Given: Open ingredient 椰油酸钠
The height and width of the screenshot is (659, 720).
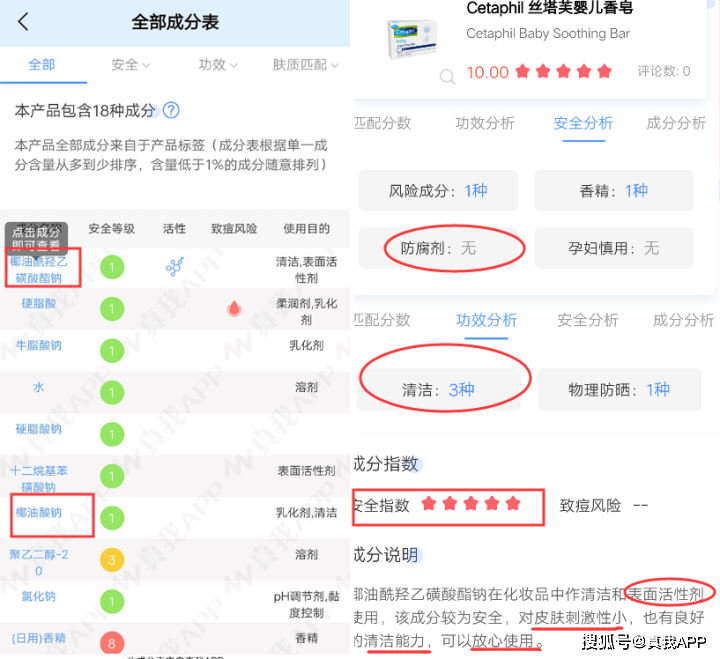Looking at the screenshot, I should [x=39, y=513].
